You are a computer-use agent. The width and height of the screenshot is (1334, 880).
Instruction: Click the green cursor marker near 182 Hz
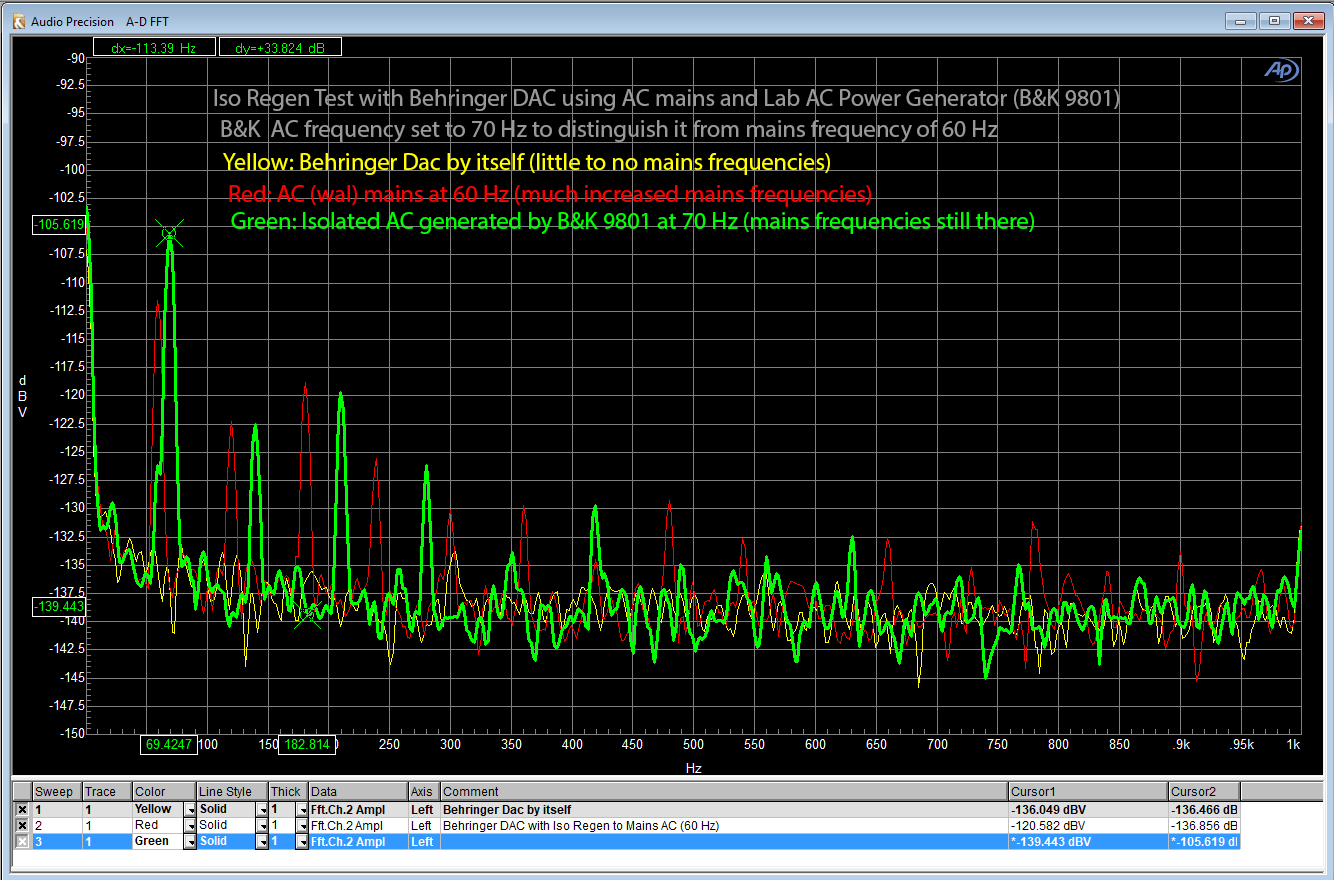point(308,615)
